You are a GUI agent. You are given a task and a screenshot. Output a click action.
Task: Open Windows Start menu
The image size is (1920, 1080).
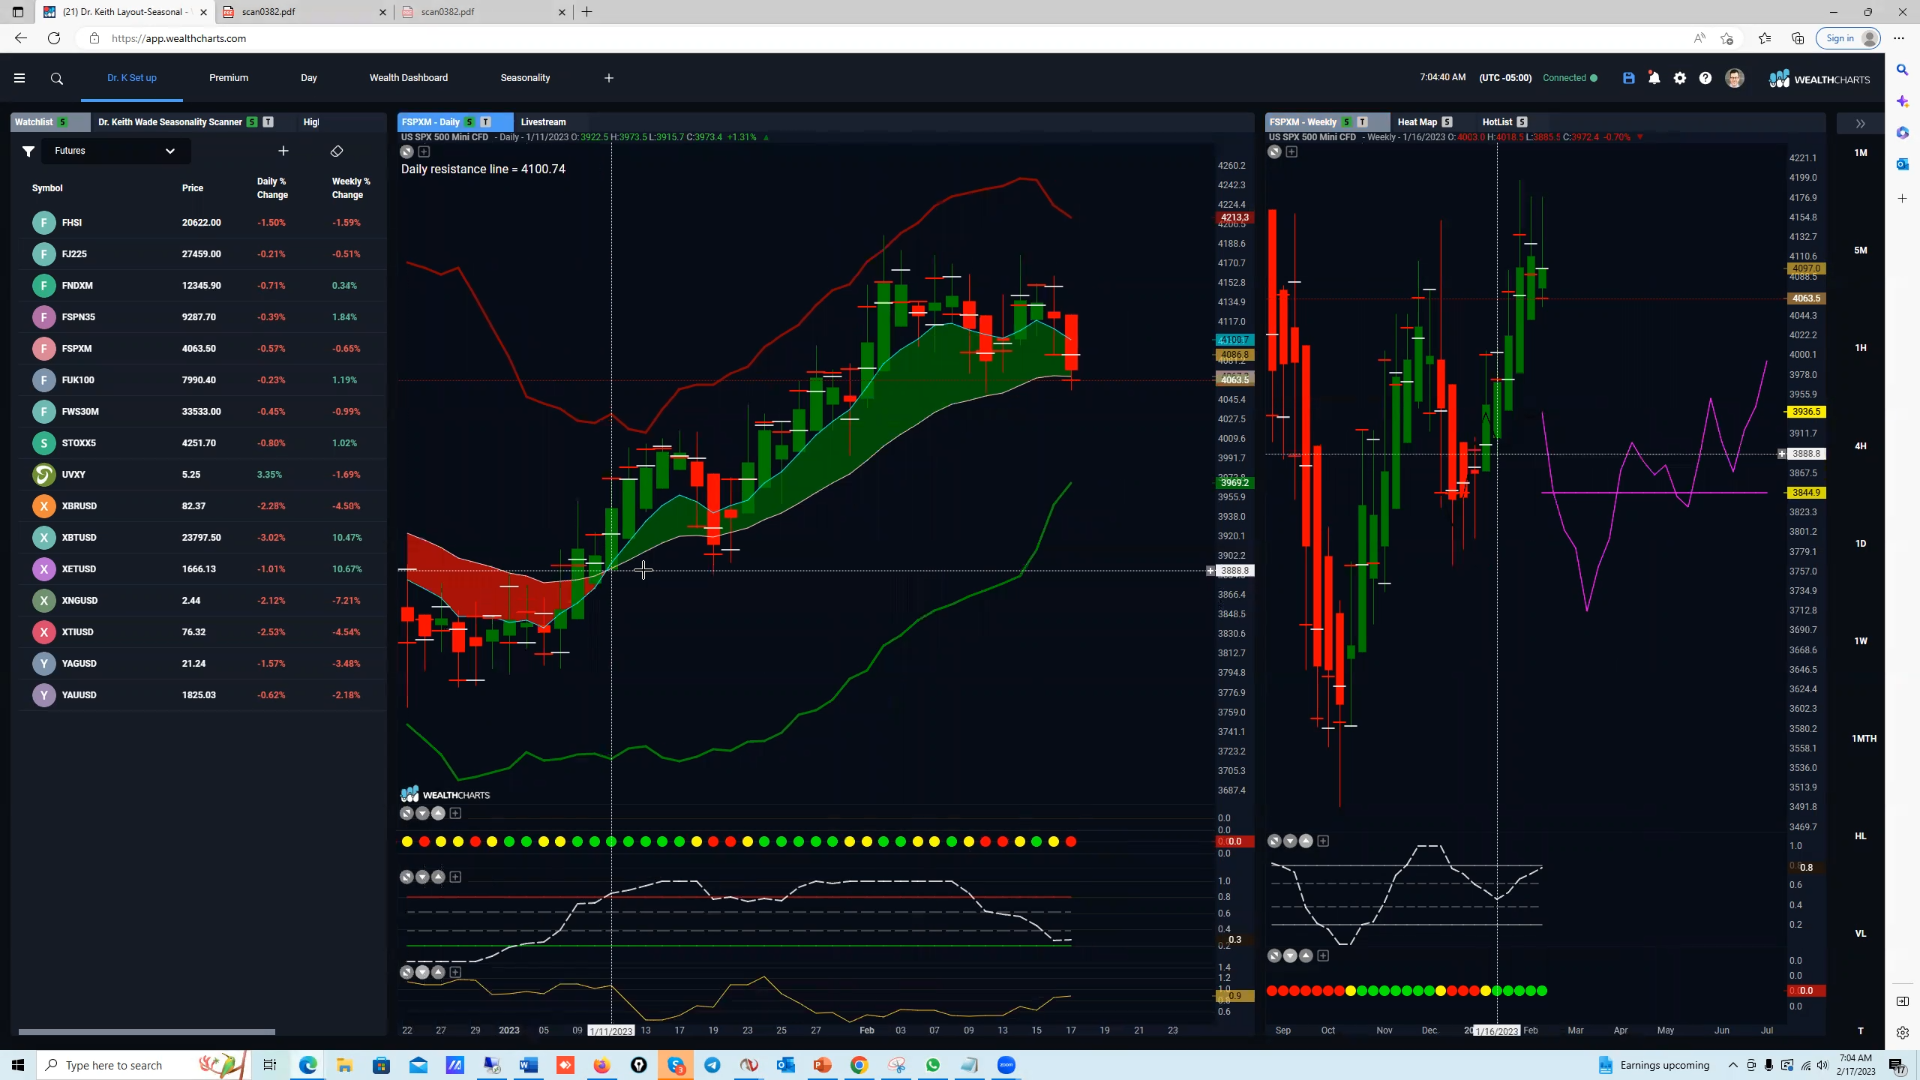pyautogui.click(x=18, y=1065)
